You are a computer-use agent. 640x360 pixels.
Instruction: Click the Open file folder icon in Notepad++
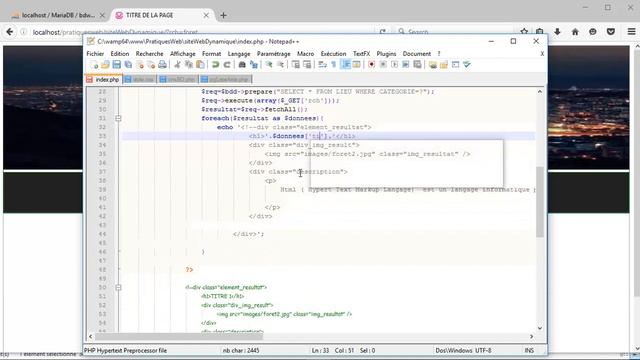pos(105,64)
